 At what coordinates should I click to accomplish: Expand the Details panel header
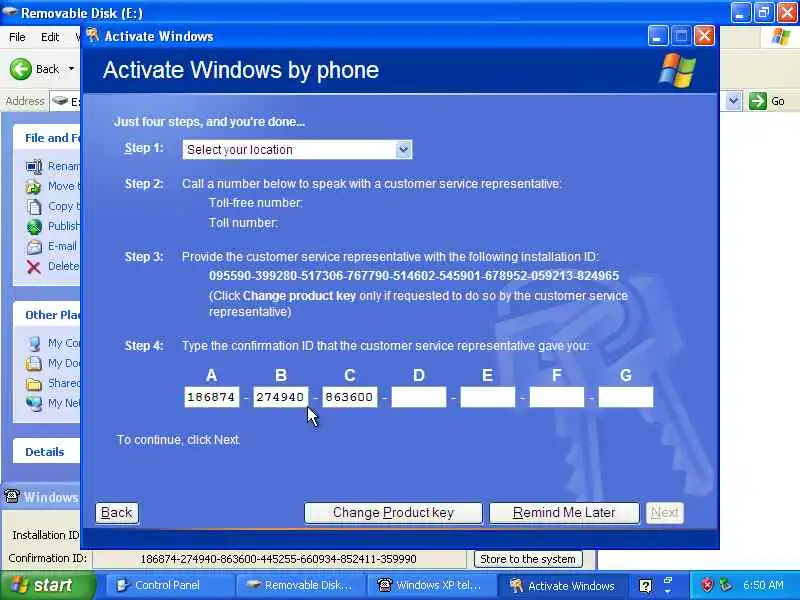point(46,452)
